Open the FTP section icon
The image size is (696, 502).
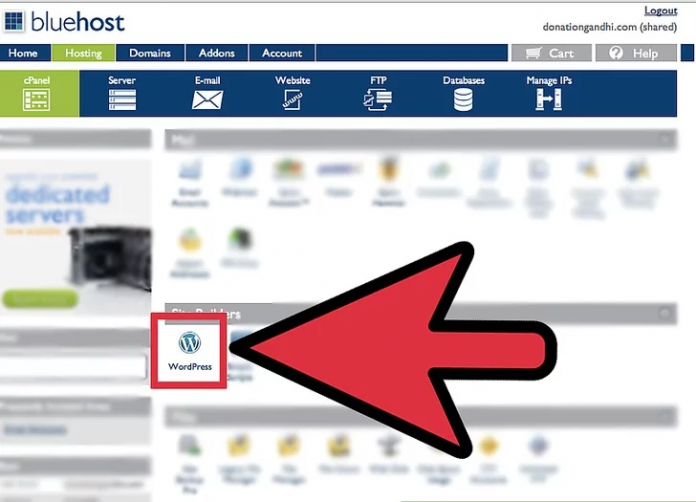tap(378, 93)
